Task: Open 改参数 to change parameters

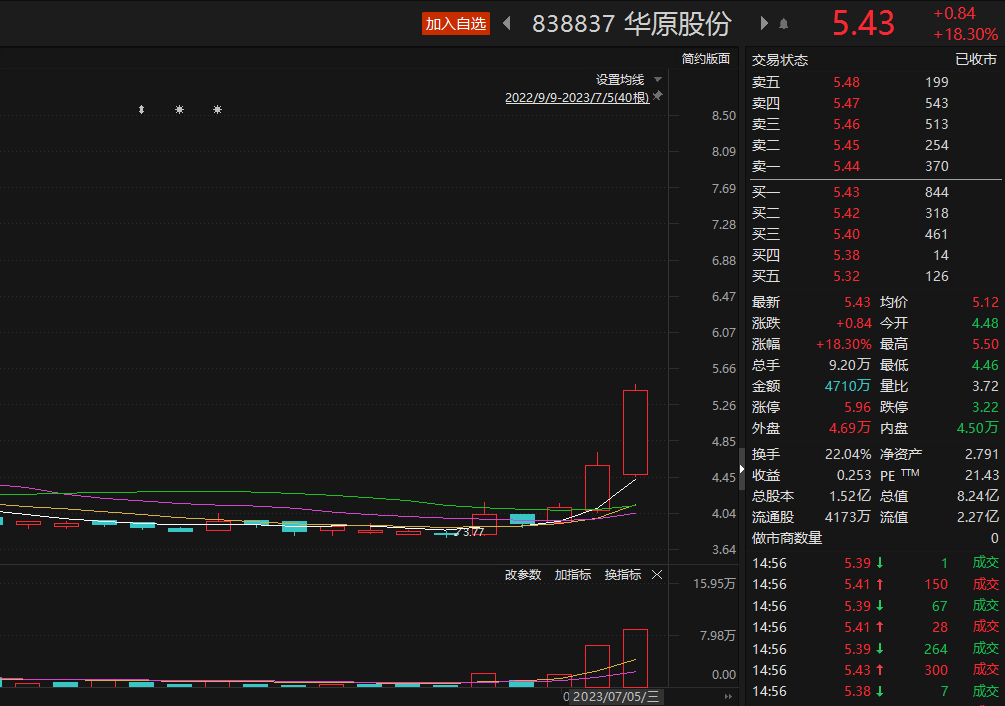Action: coord(523,575)
